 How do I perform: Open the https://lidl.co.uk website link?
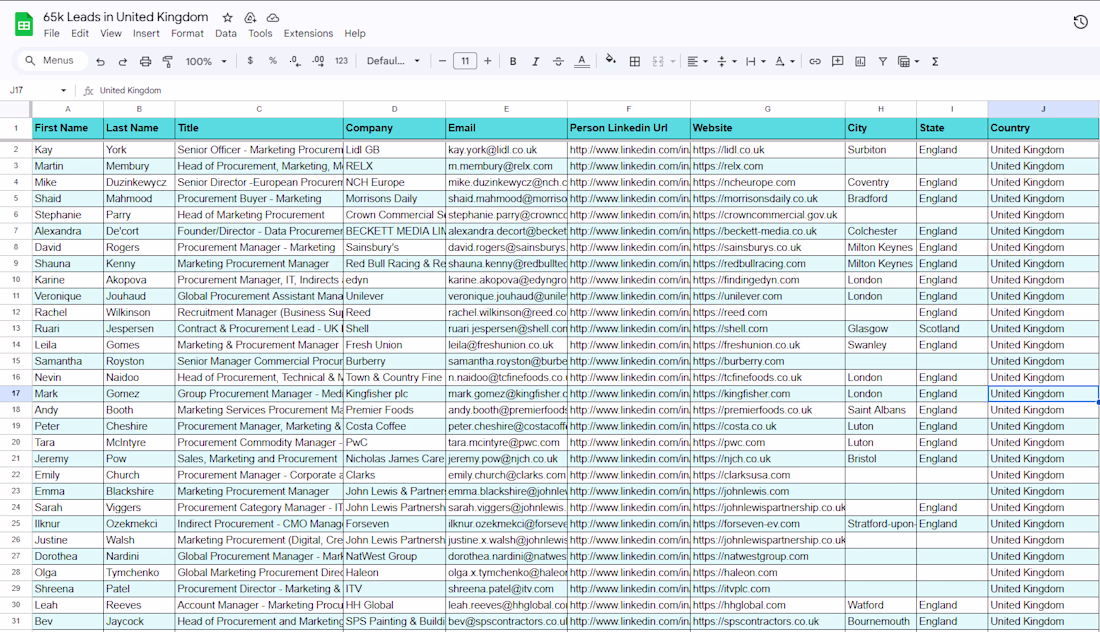(x=728, y=150)
